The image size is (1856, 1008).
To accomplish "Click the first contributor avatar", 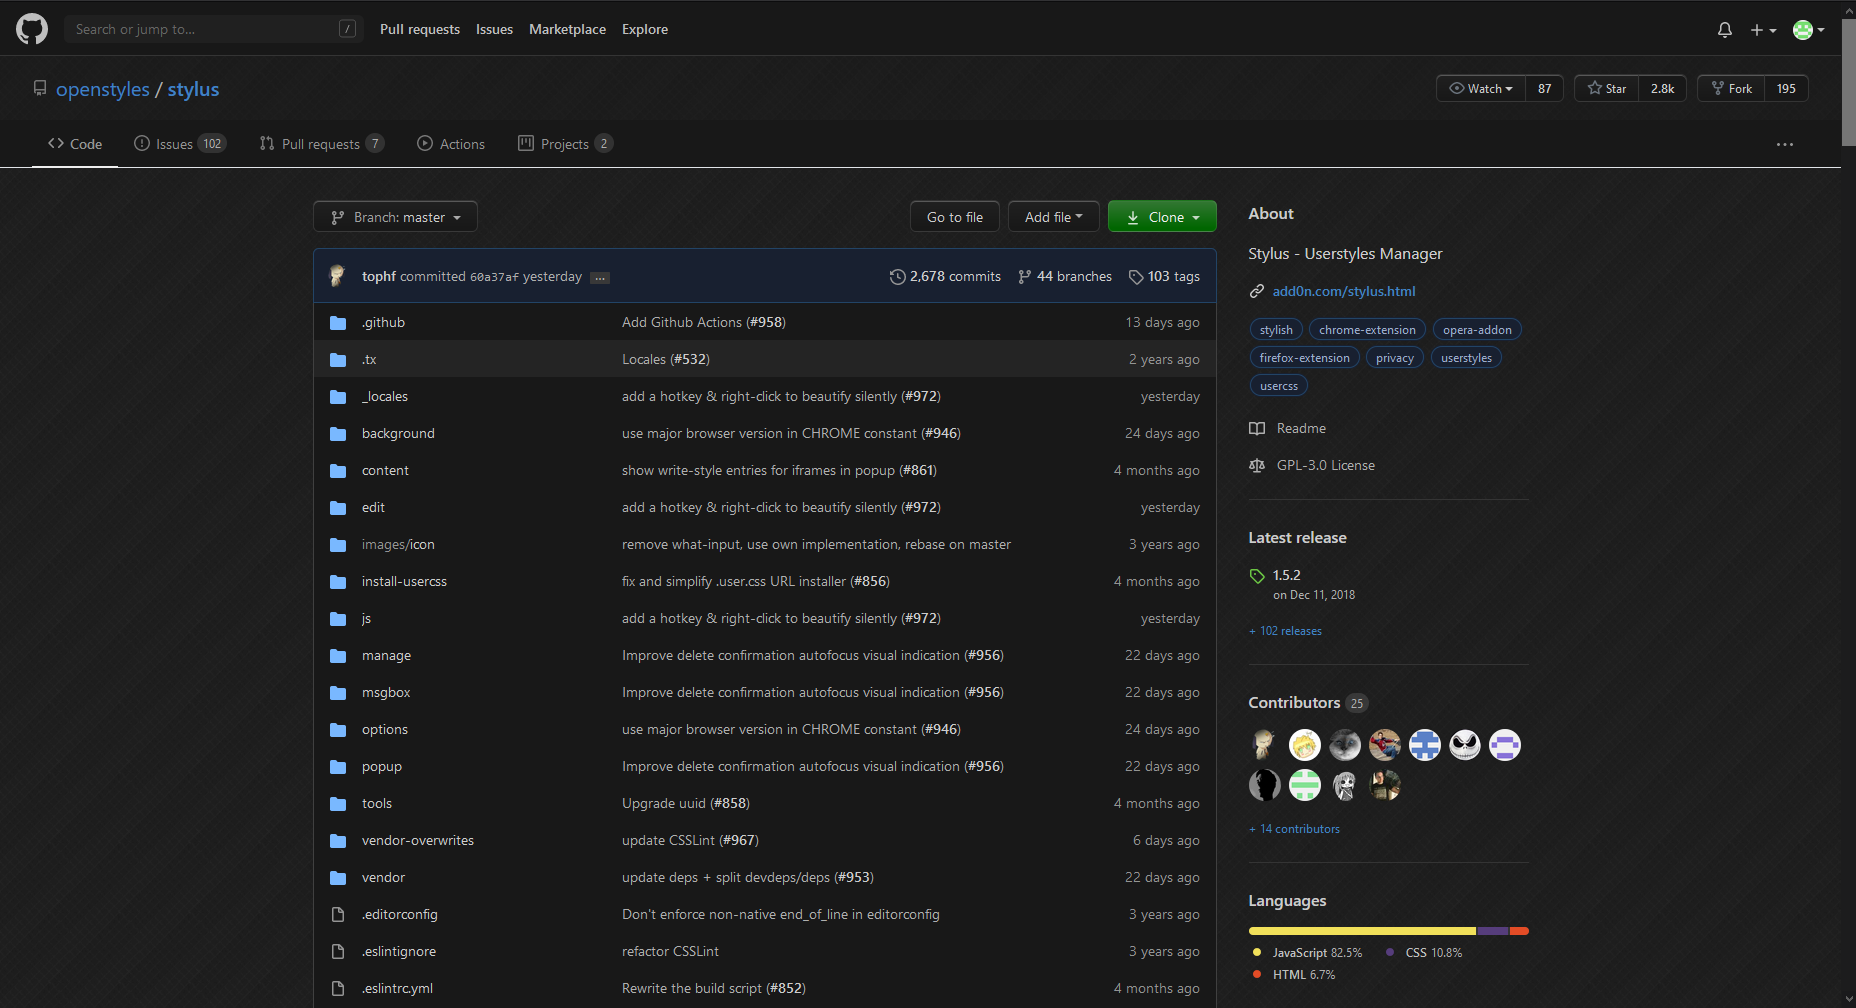I will coord(1265,745).
